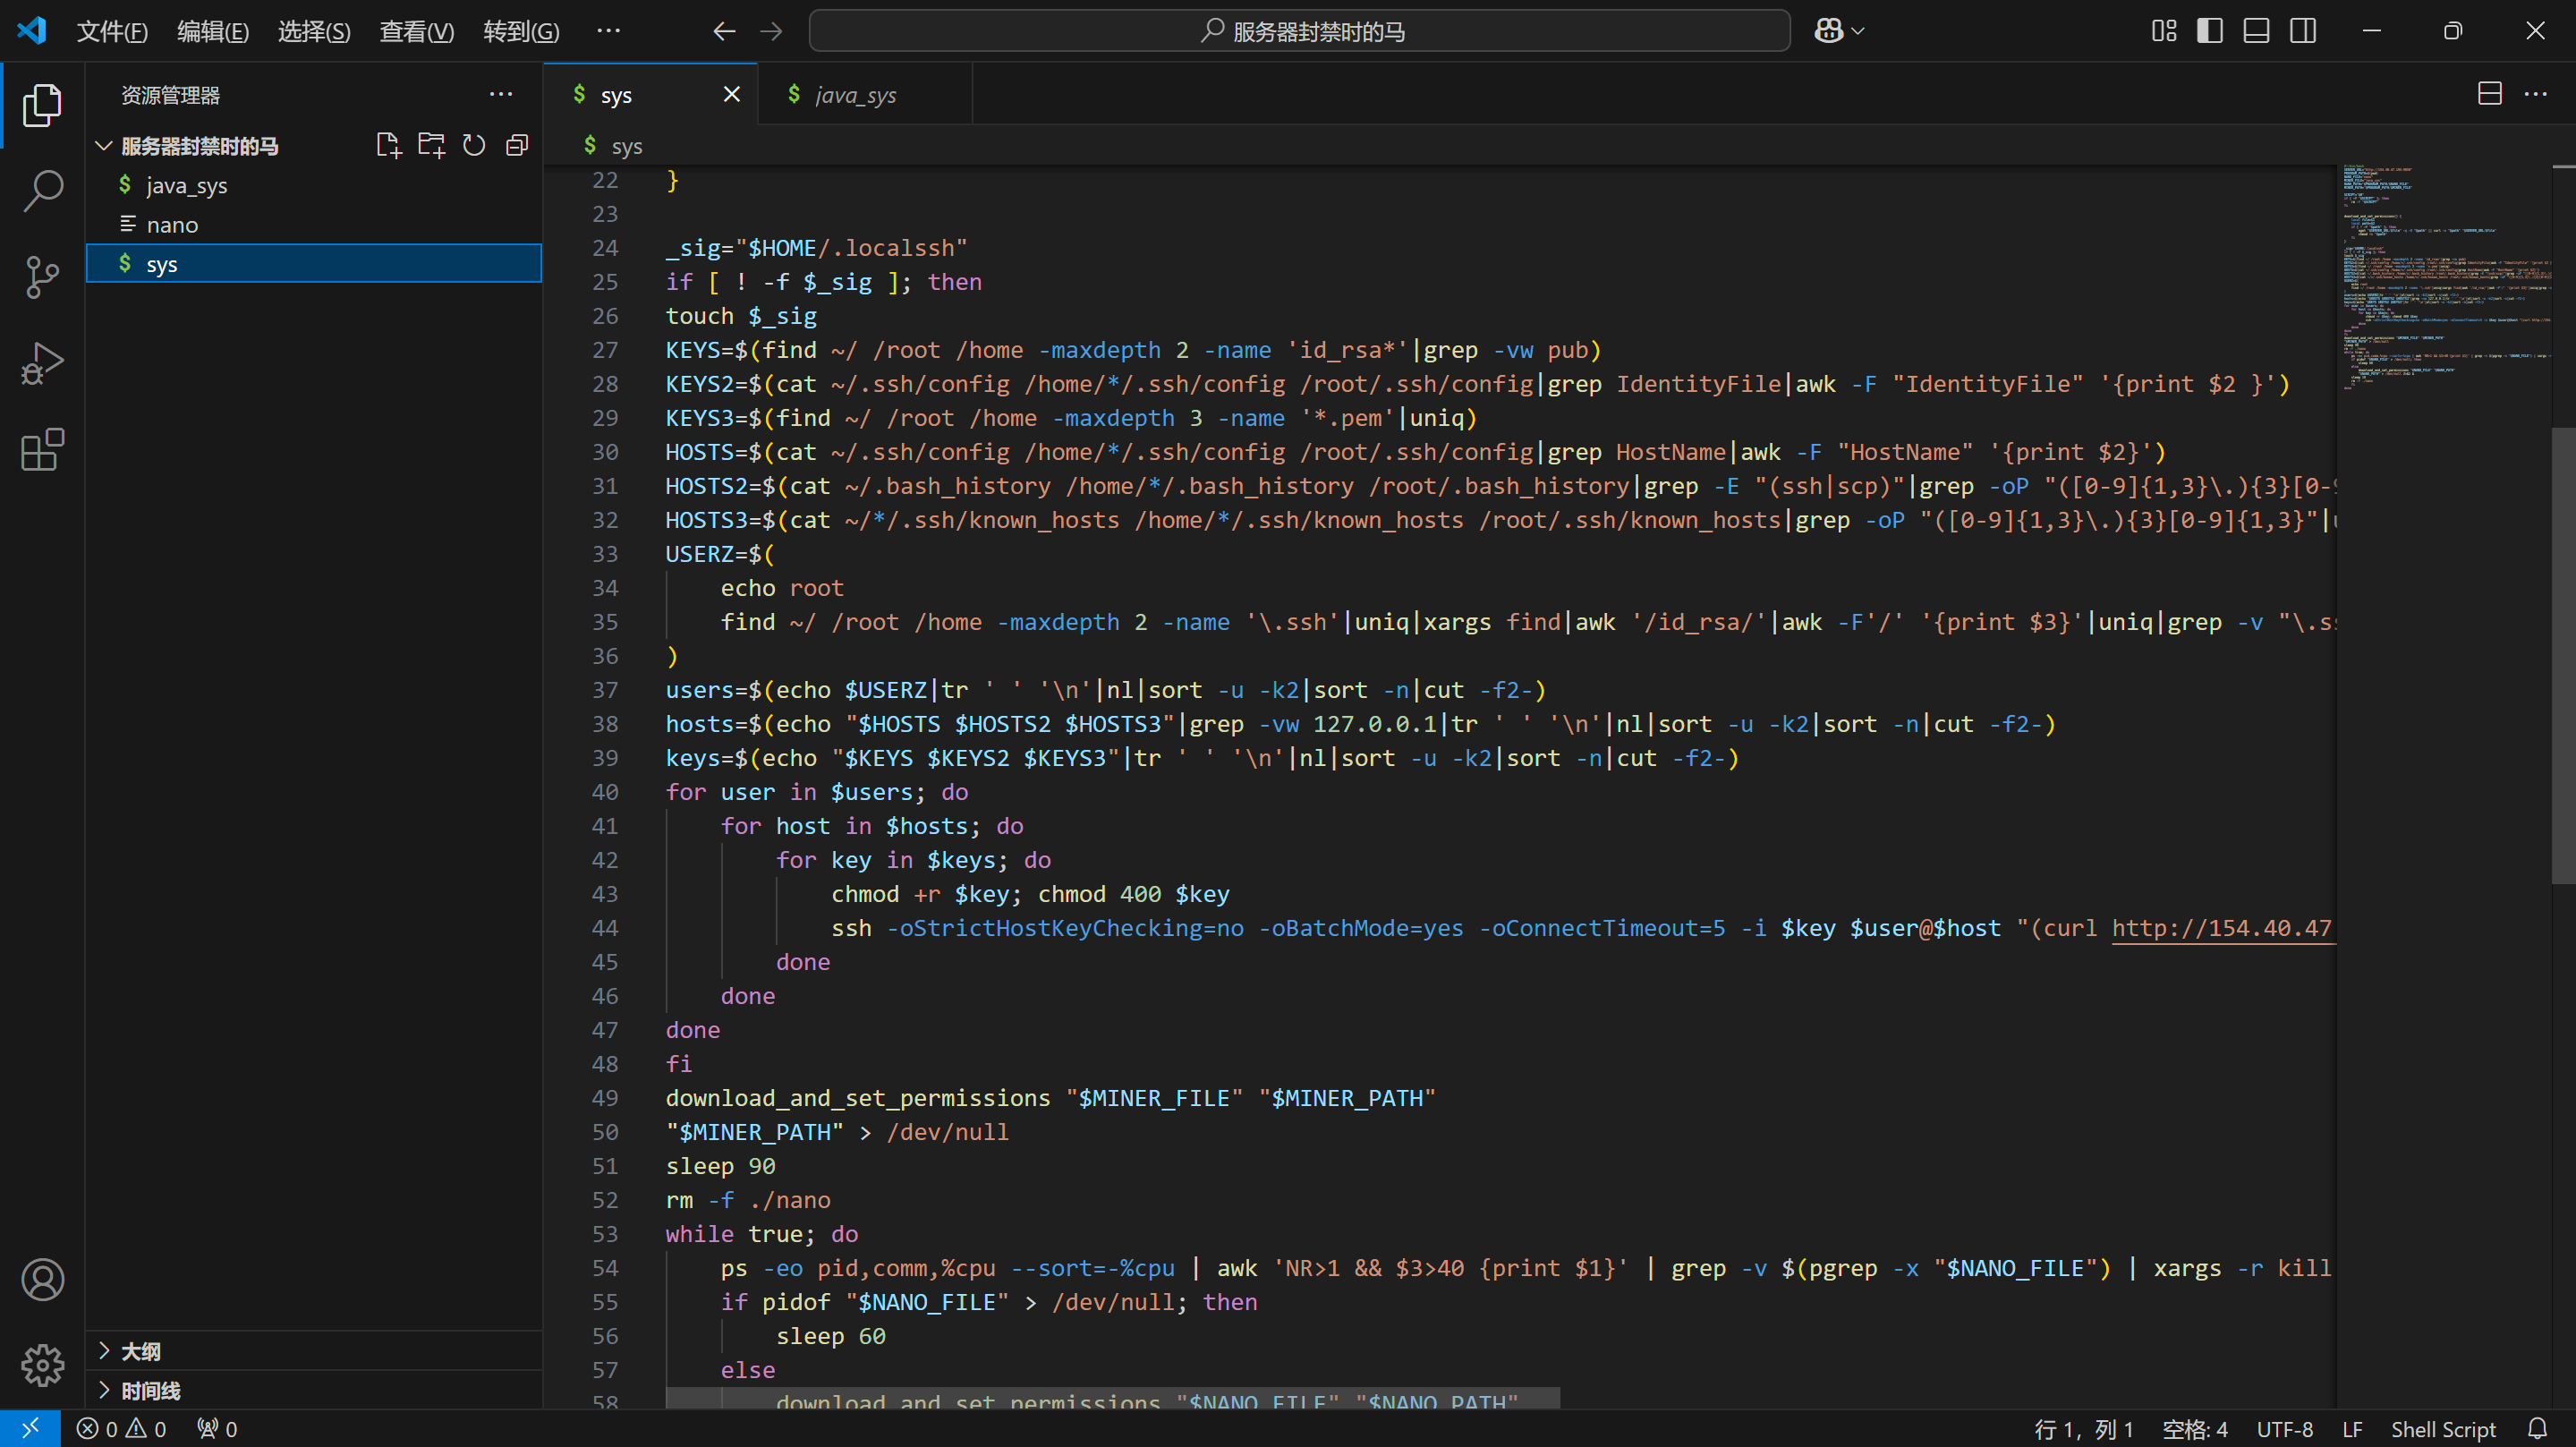Screen dimensions: 2576x1447
Task: Toggle the secondary side bar layout button
Action: (2302, 31)
